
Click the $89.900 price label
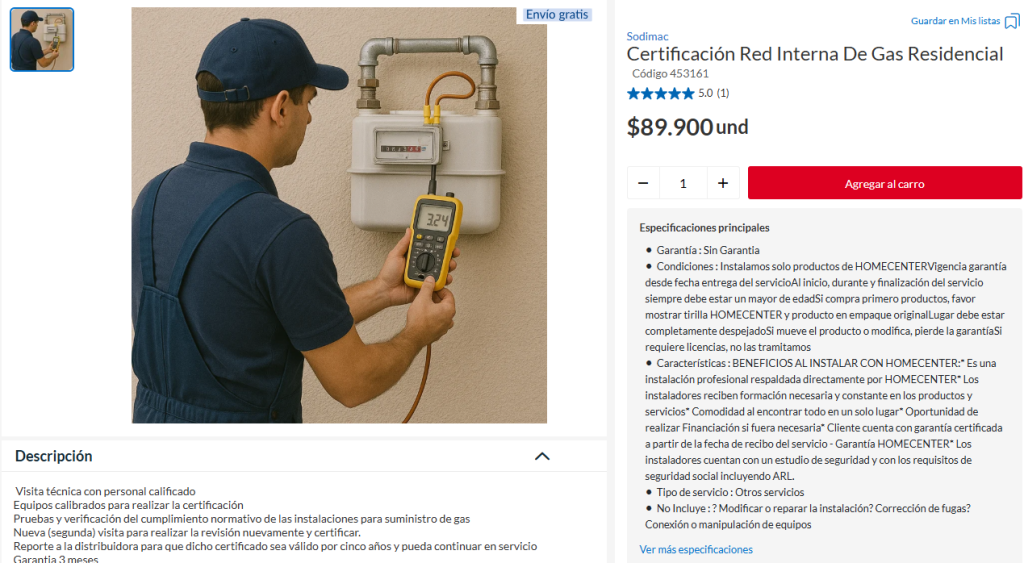point(669,127)
